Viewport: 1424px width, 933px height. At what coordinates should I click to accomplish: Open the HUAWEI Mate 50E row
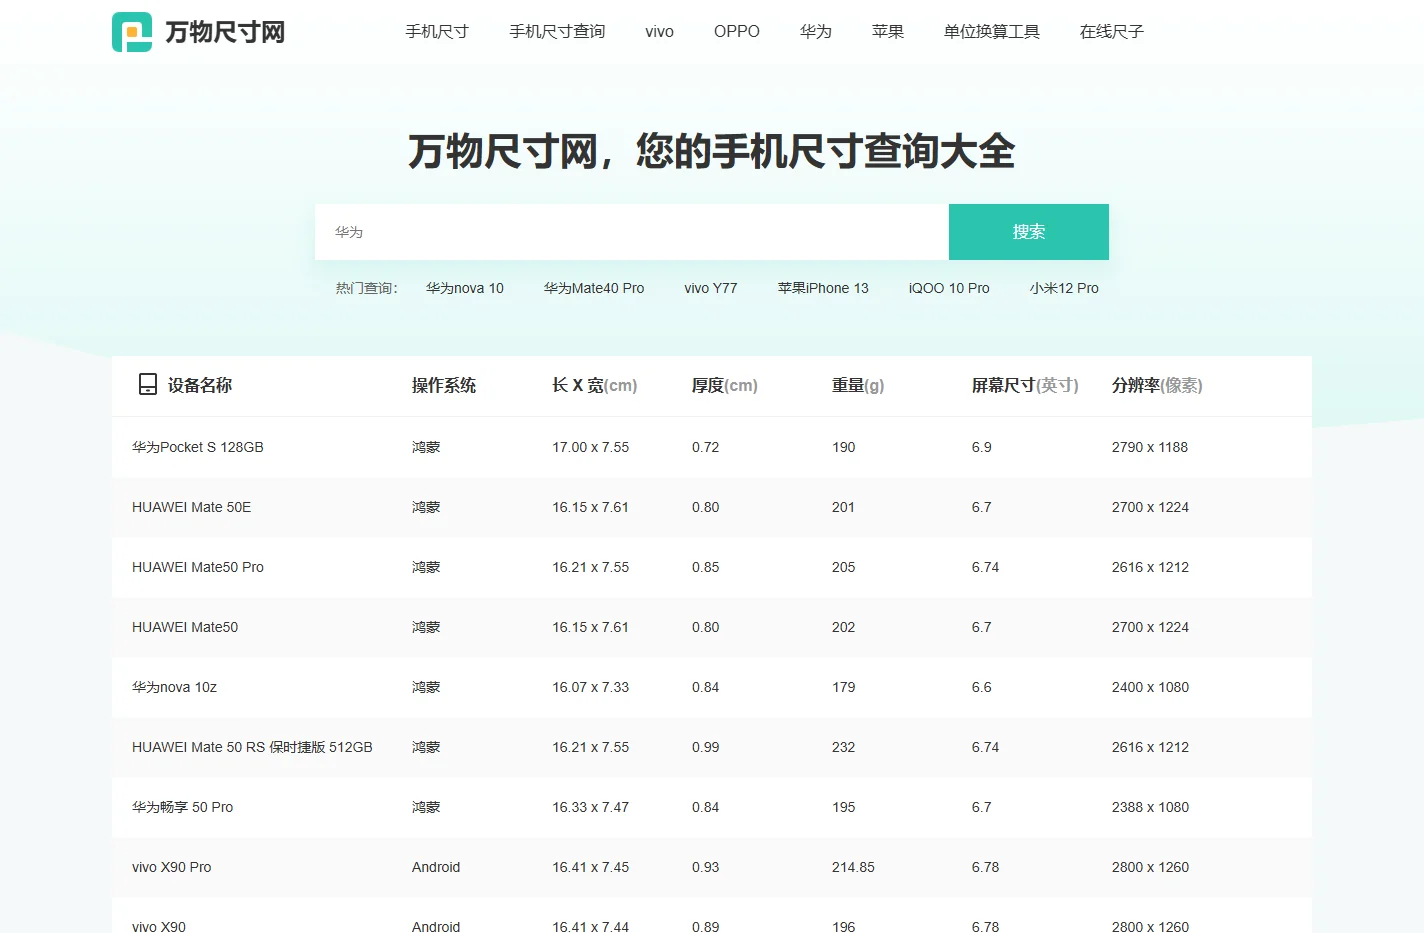pyautogui.click(x=712, y=507)
